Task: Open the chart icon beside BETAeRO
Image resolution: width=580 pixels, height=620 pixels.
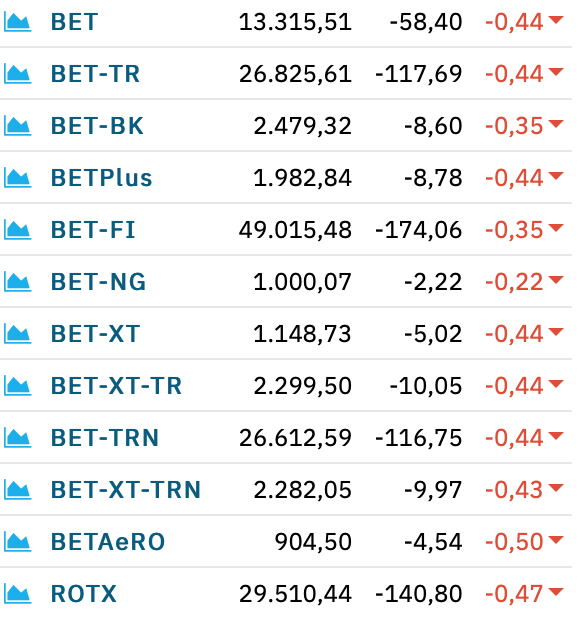Action: click(17, 542)
